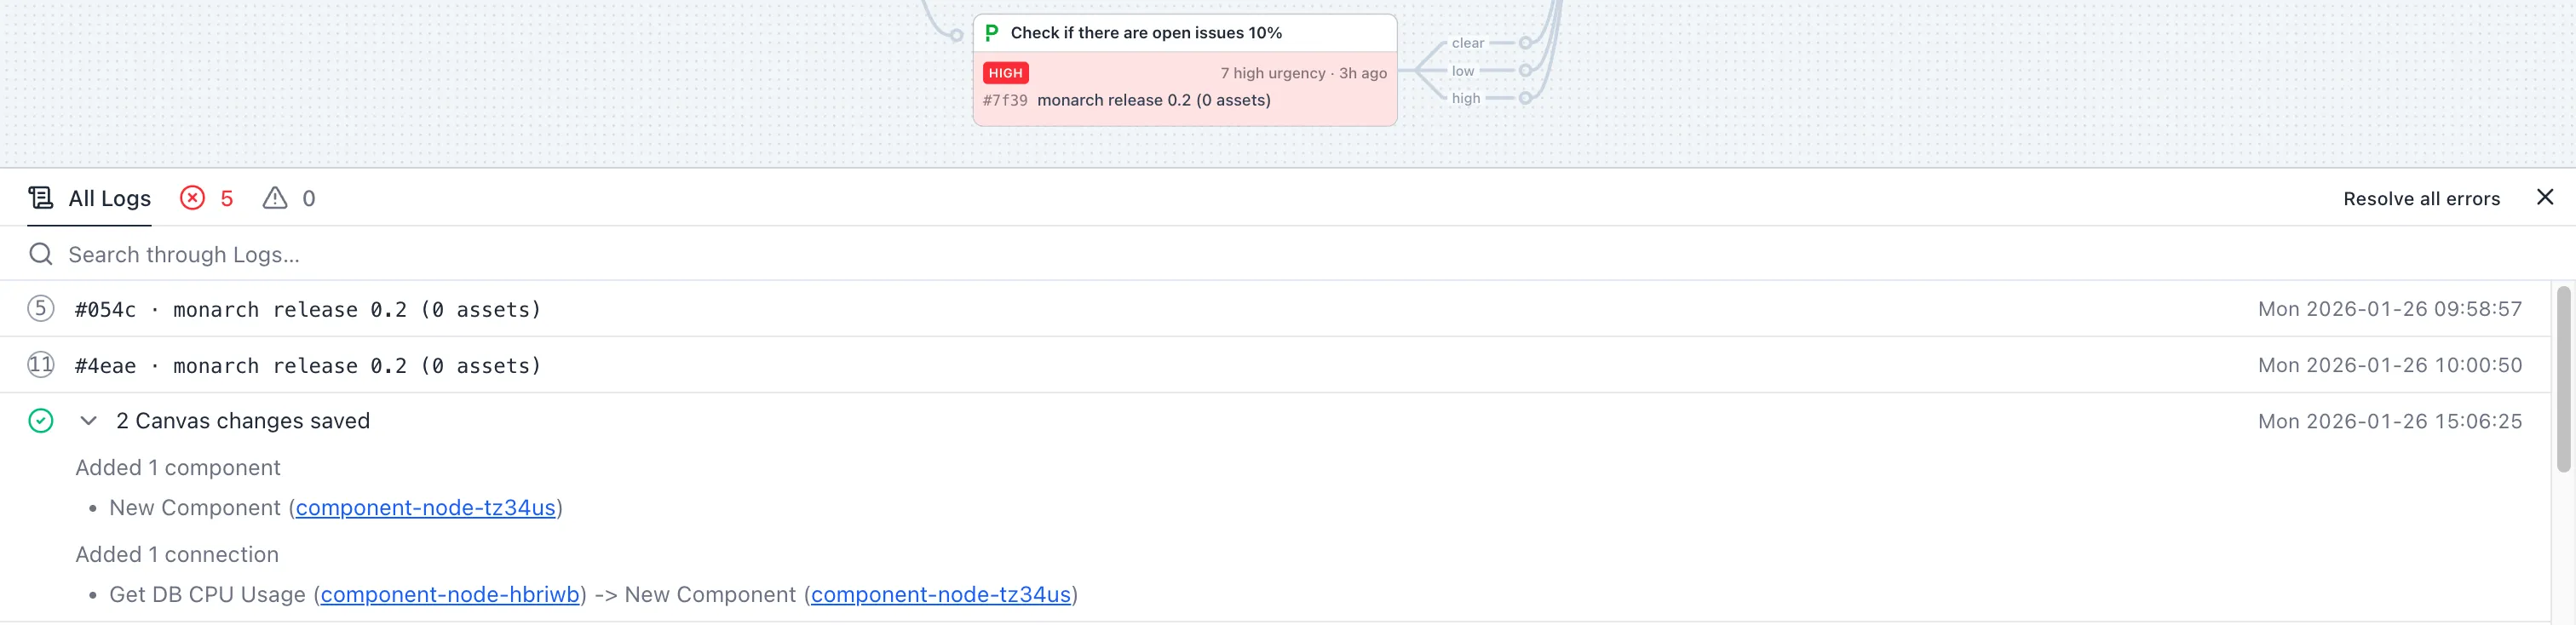Click the green saved checkmark icon
Image resolution: width=2576 pixels, height=625 pixels.
click(x=40, y=421)
